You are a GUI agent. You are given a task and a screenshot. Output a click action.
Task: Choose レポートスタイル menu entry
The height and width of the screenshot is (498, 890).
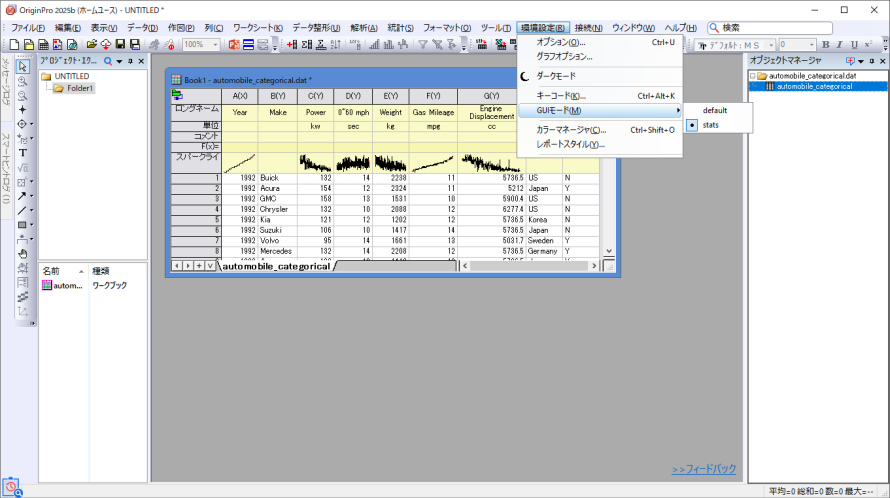point(599,144)
